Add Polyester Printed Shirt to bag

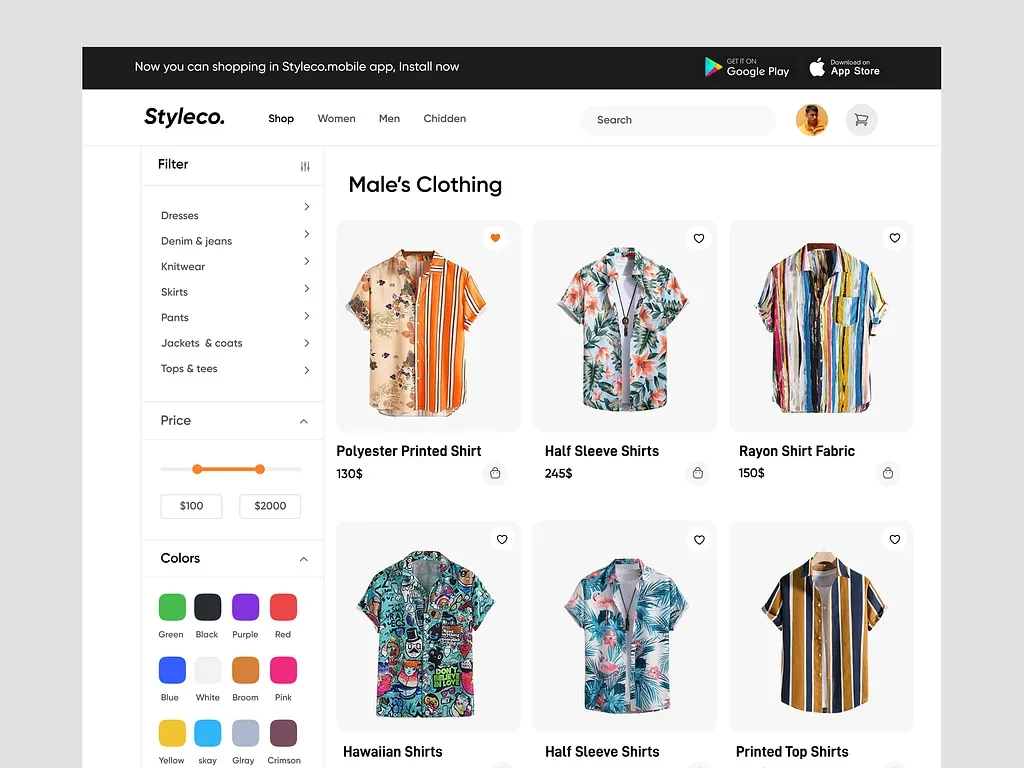coord(494,473)
